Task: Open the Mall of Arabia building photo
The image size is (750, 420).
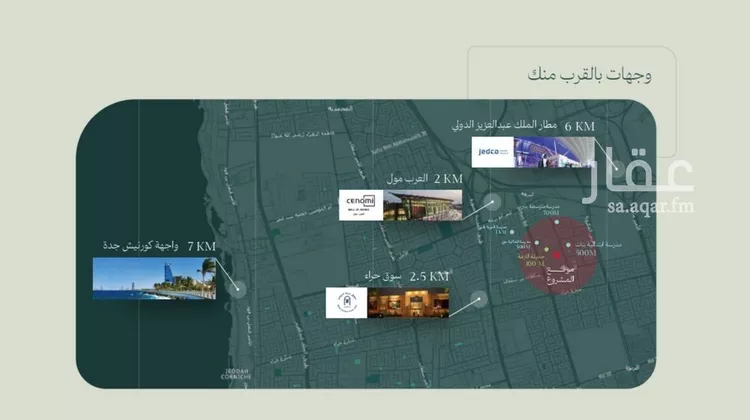Action: 423,205
